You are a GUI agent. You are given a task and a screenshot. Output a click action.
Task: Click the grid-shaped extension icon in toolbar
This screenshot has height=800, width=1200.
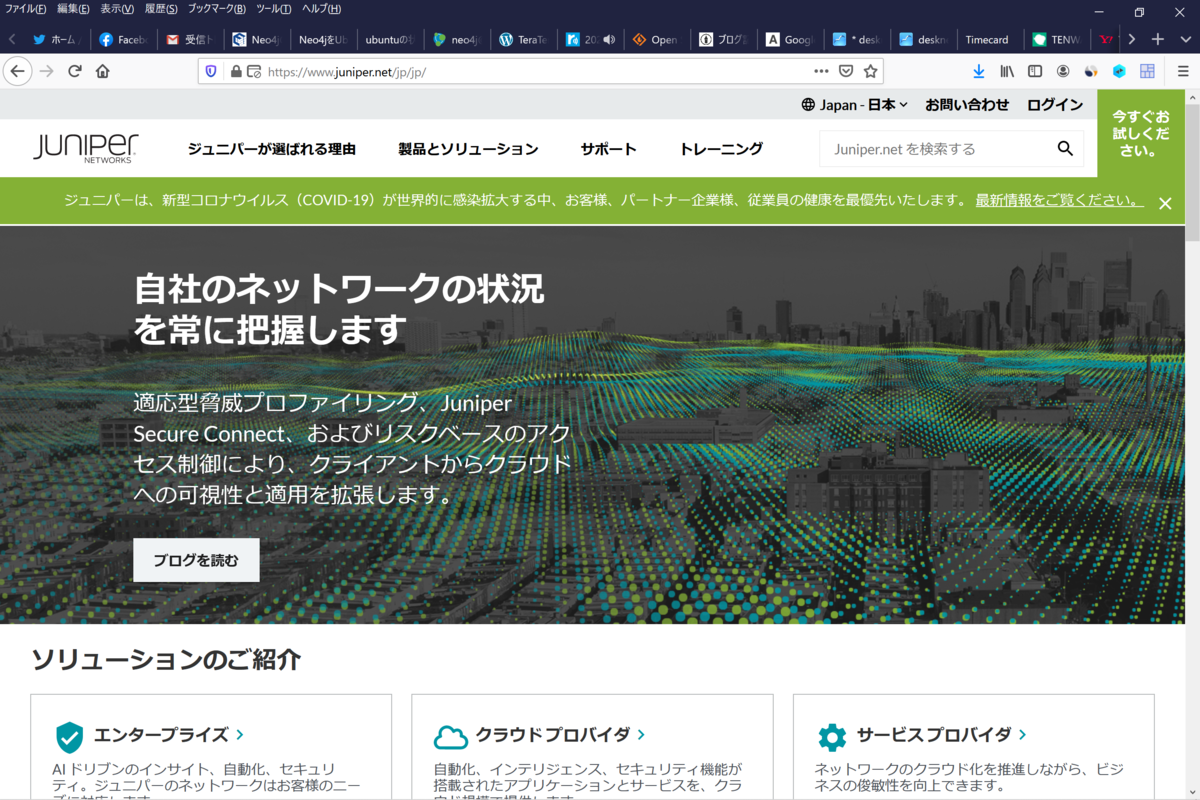point(1147,71)
